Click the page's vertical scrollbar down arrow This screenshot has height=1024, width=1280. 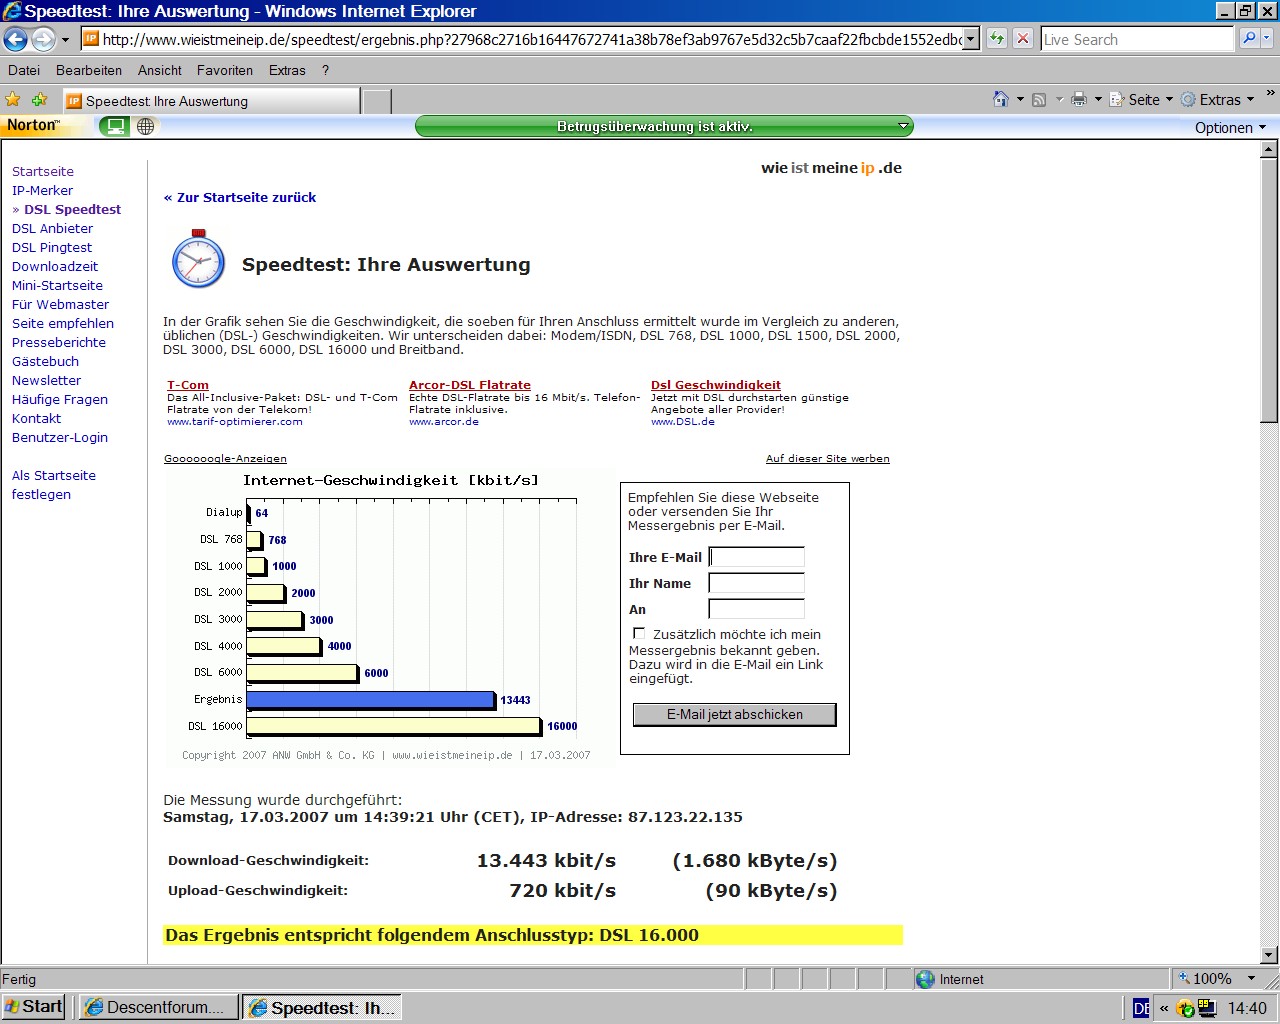1269,955
